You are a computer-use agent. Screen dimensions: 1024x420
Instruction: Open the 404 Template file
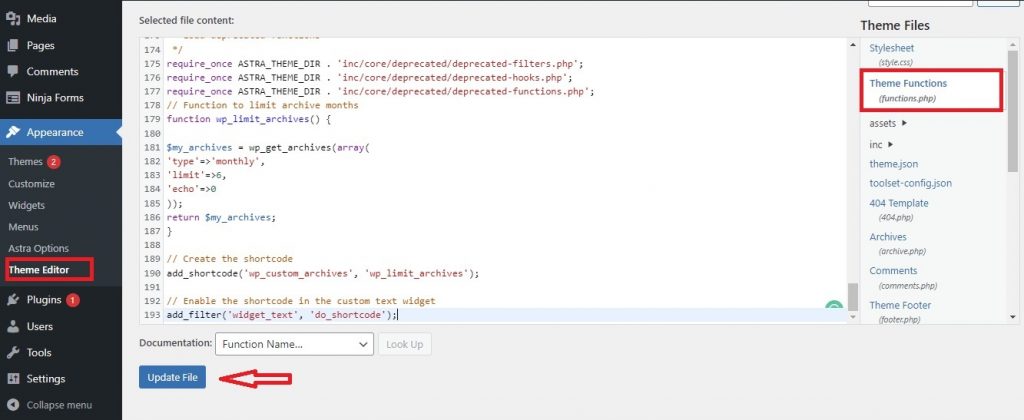899,203
